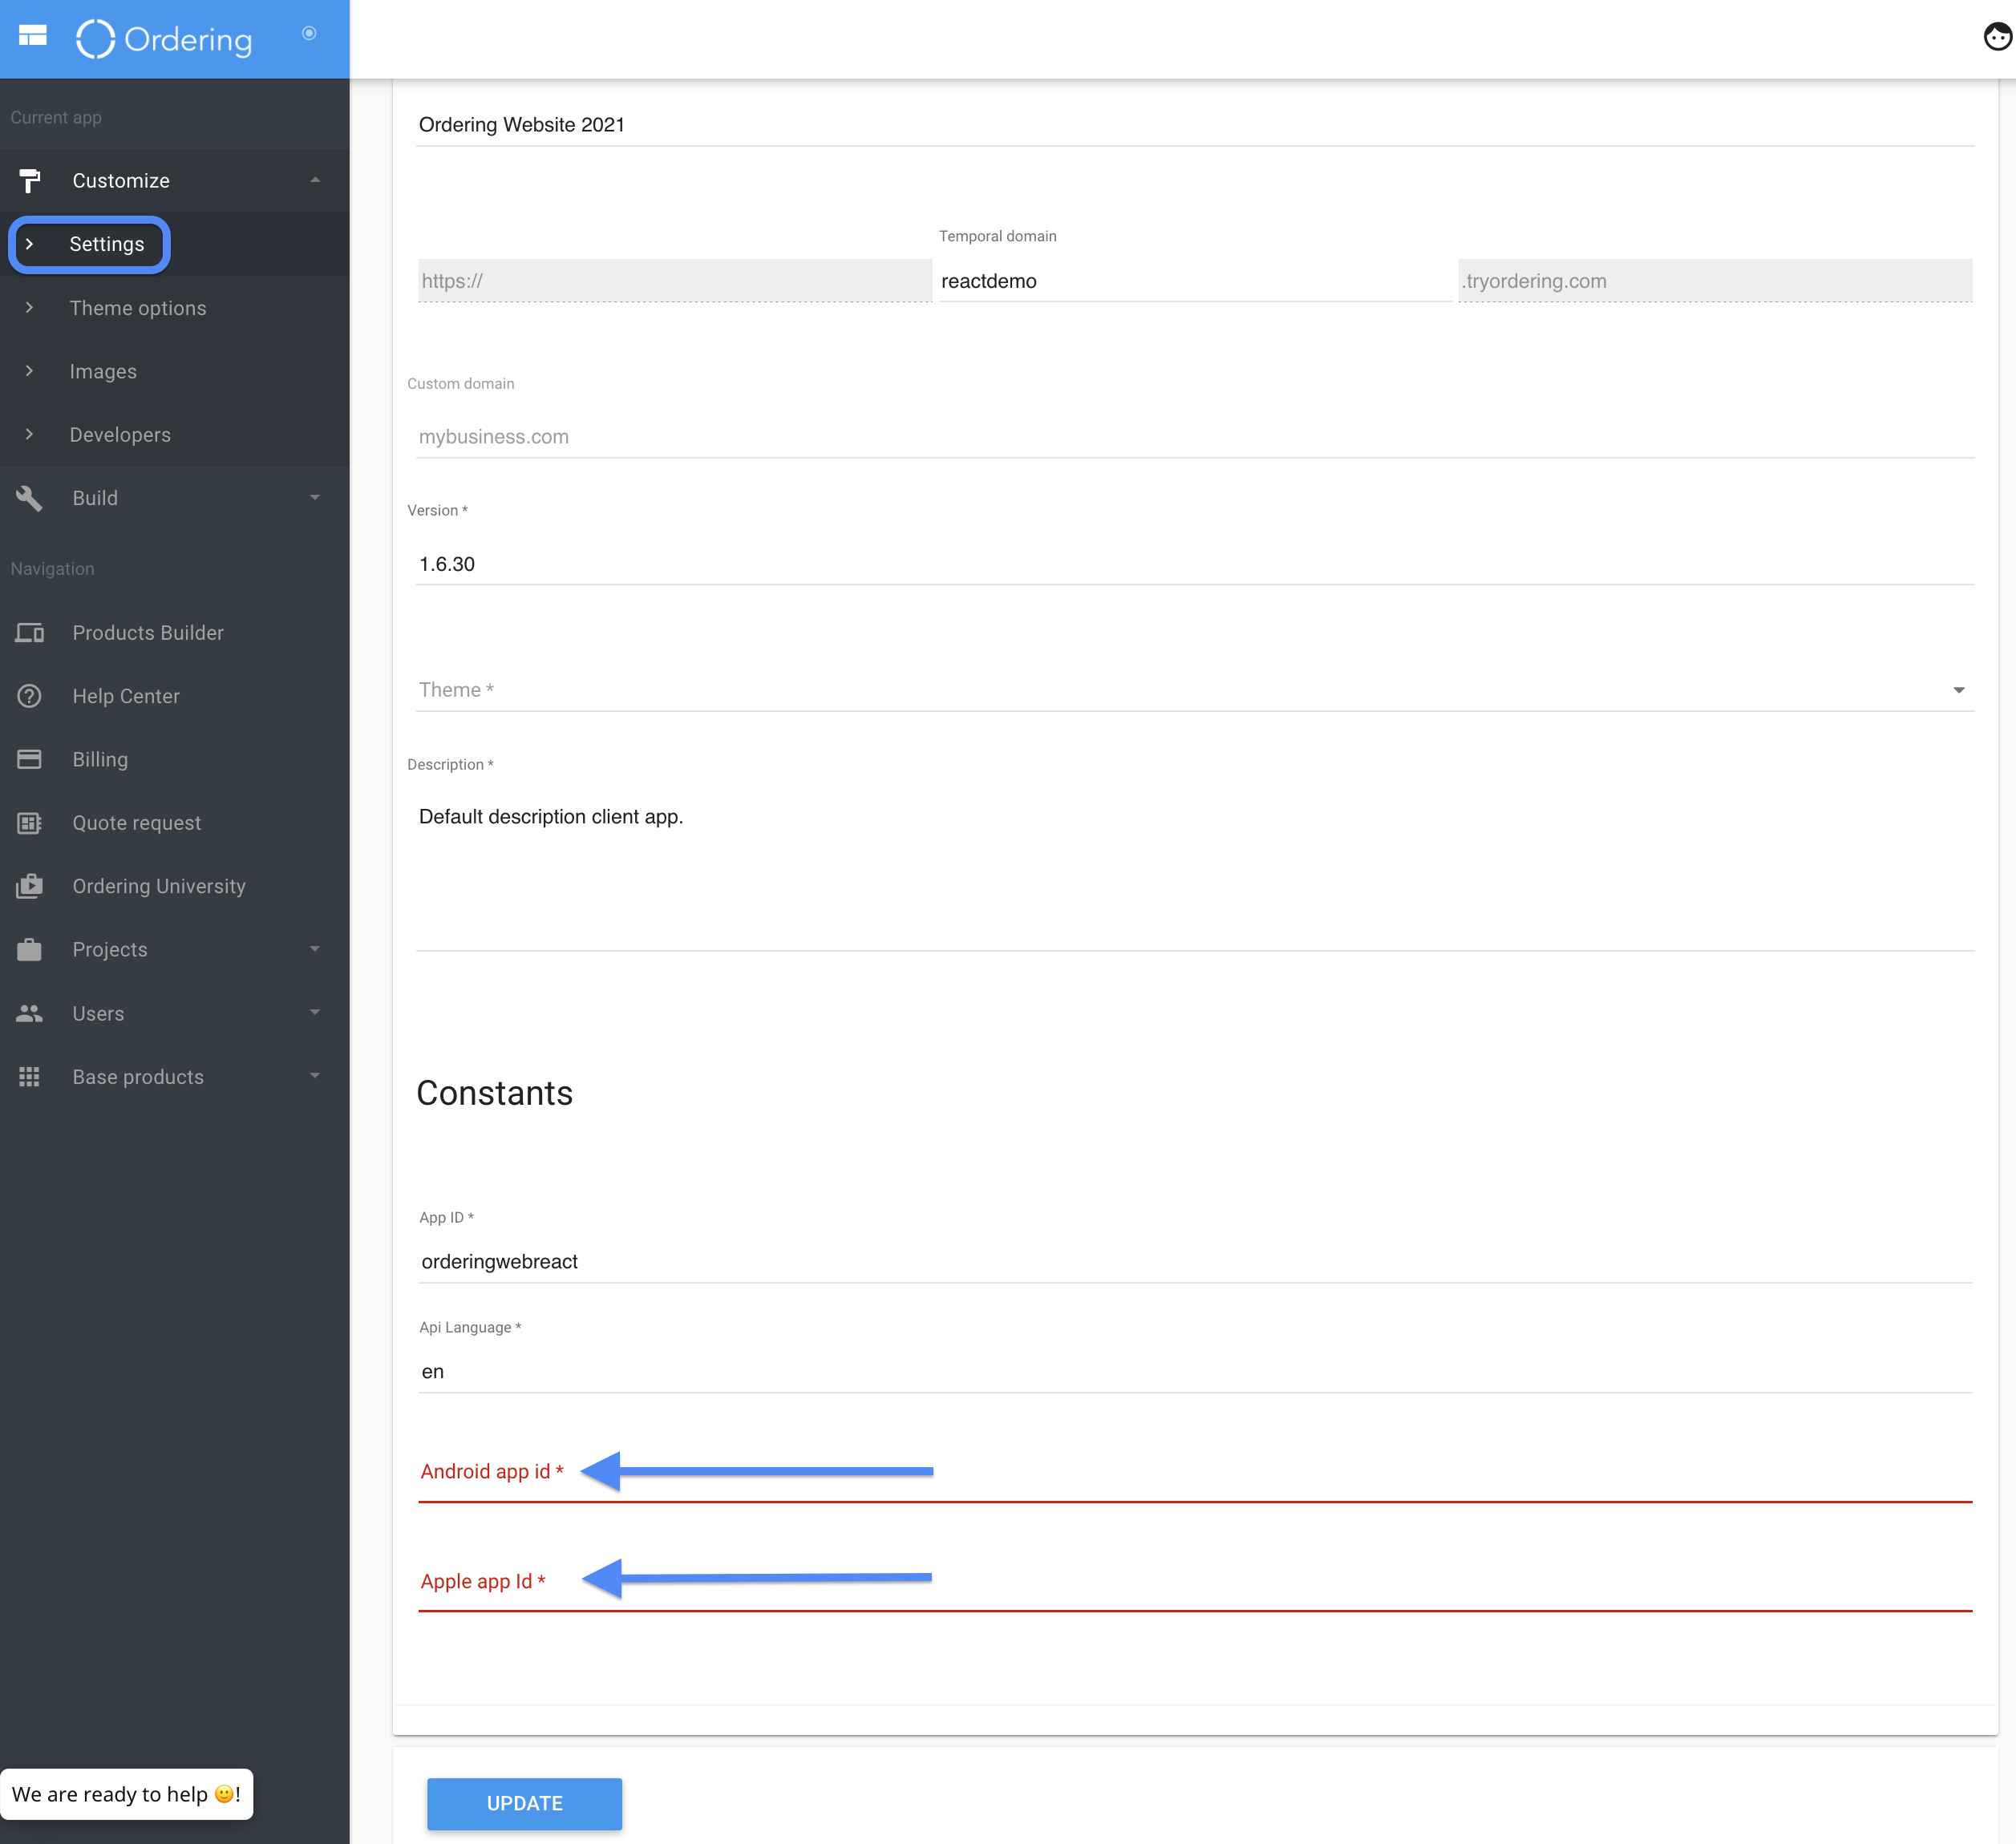Click the UPDATE button
This screenshot has width=2016, height=1844.
click(x=524, y=1803)
